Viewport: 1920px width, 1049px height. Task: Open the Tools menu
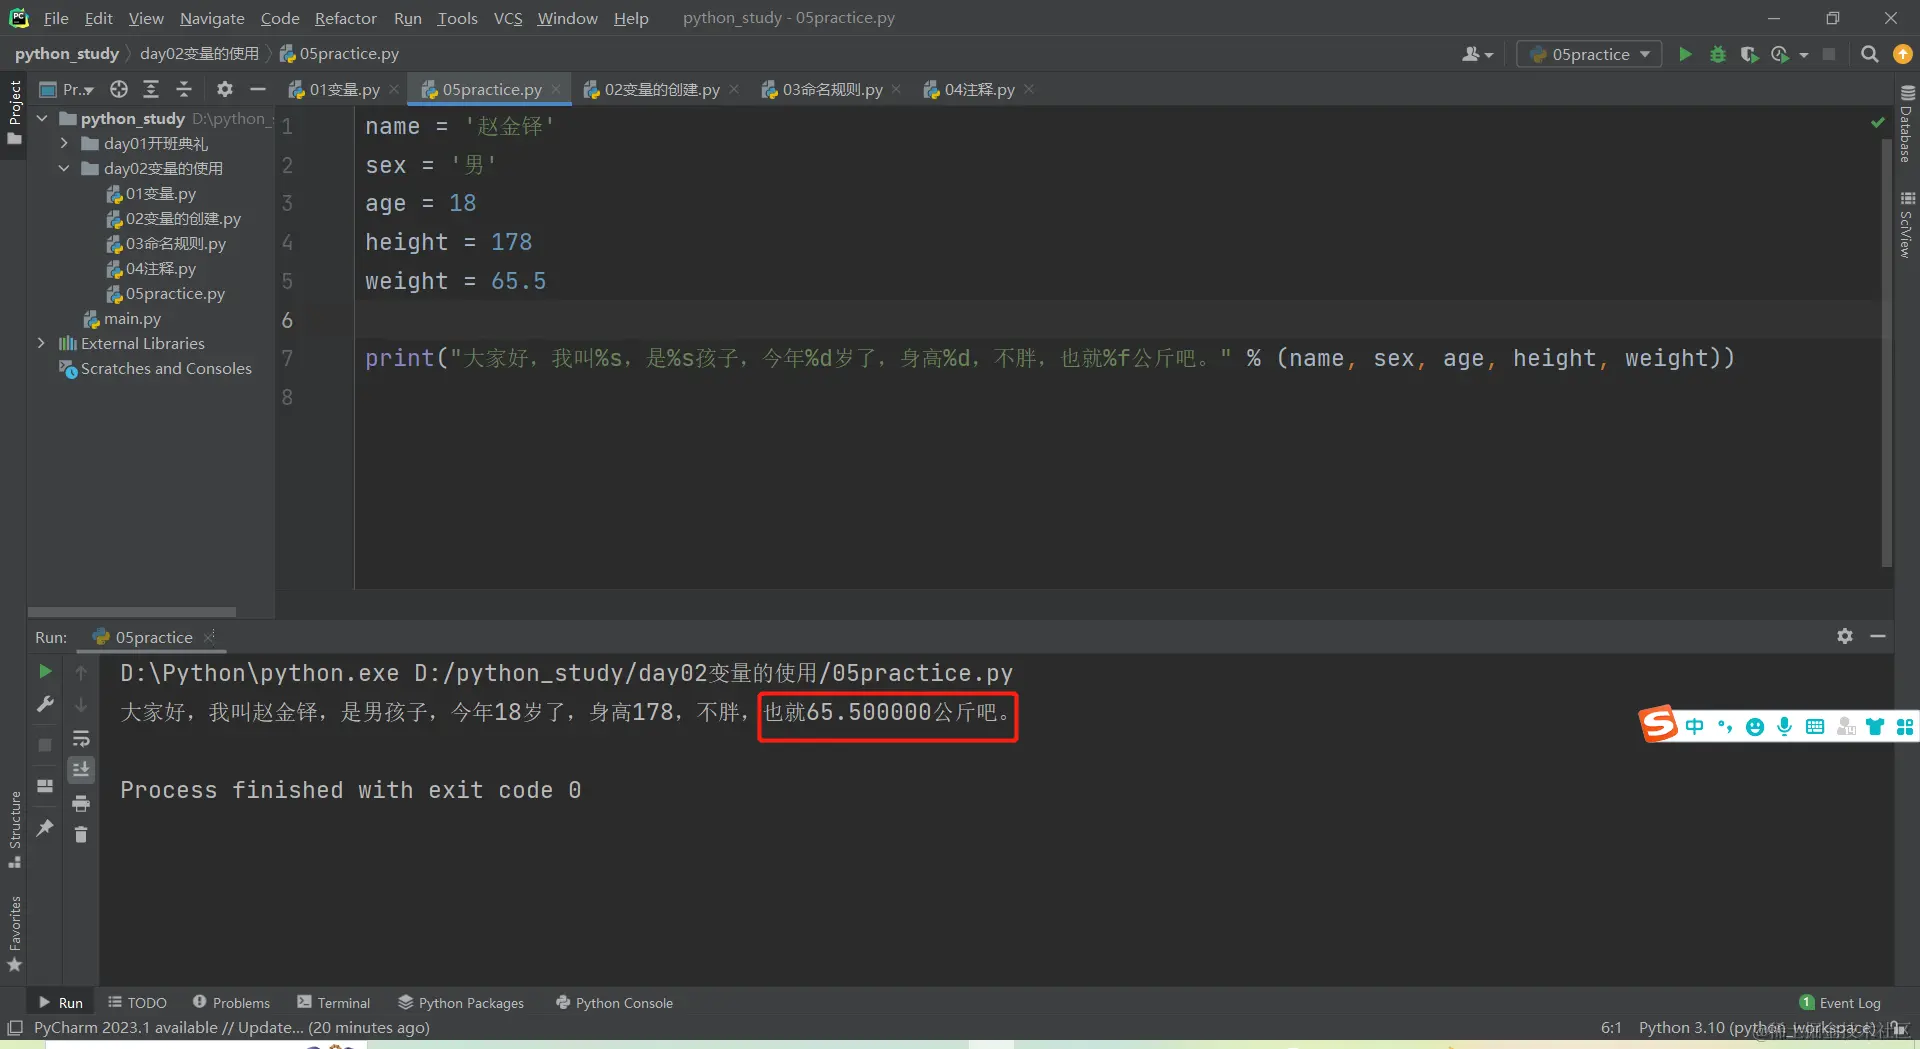point(457,18)
